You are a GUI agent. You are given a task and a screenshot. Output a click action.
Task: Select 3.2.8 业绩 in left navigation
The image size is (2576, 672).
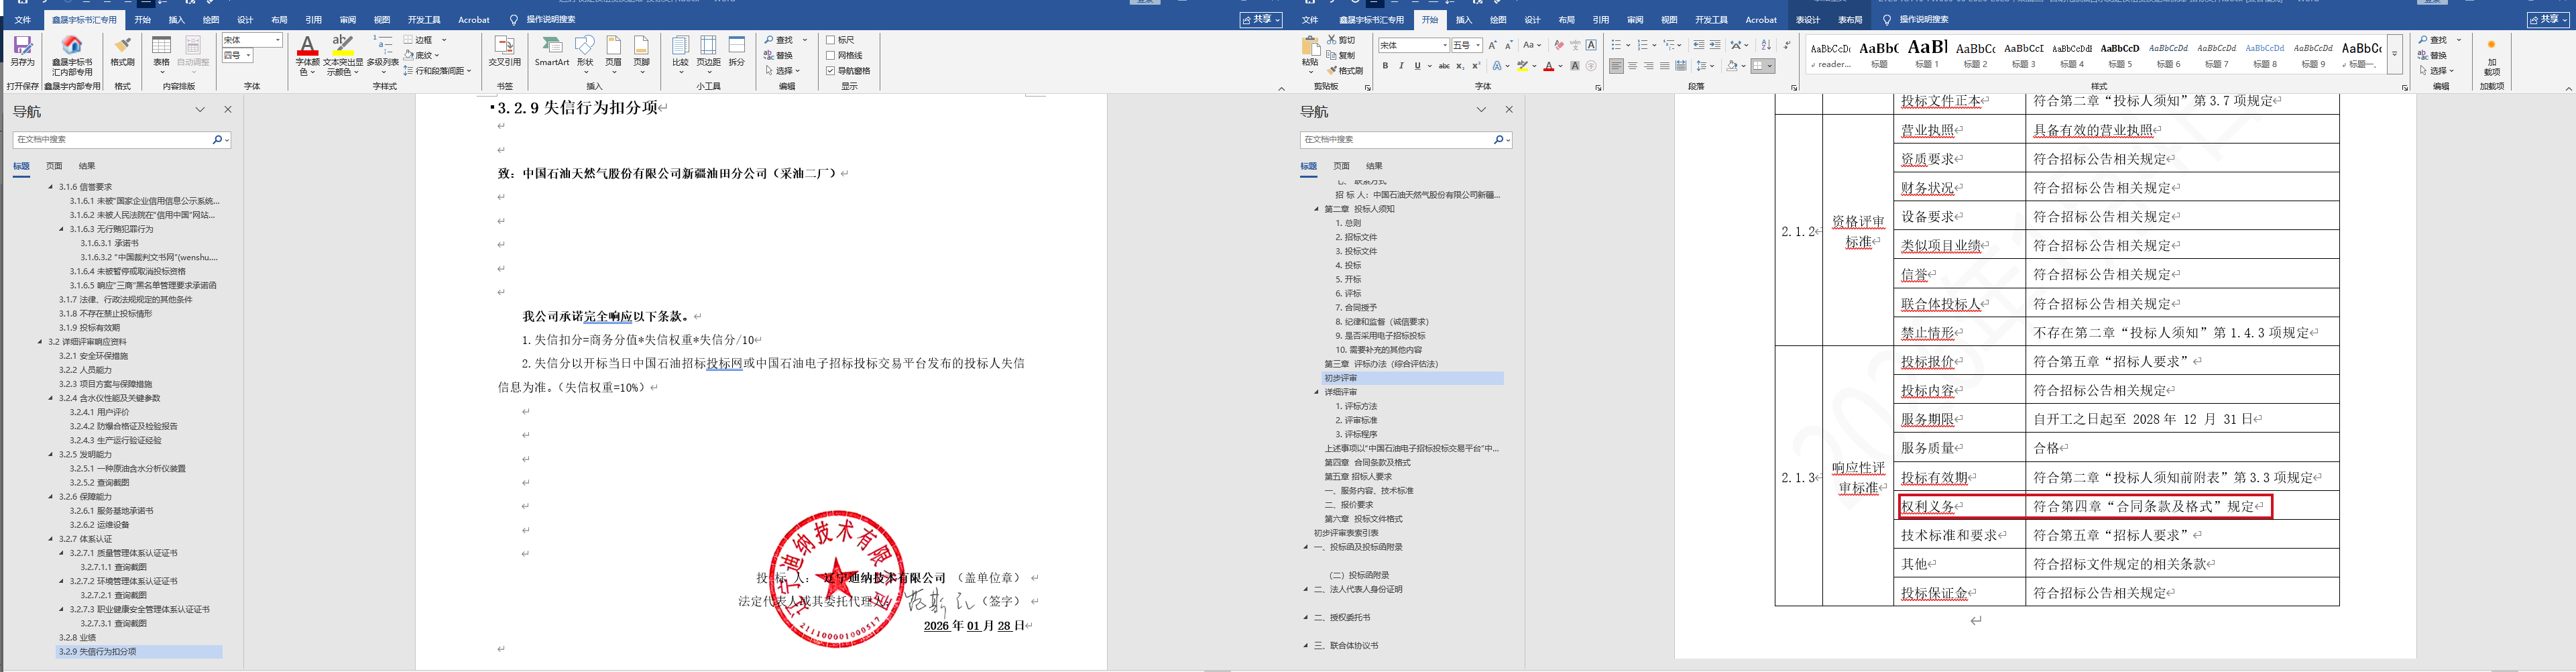(x=78, y=637)
